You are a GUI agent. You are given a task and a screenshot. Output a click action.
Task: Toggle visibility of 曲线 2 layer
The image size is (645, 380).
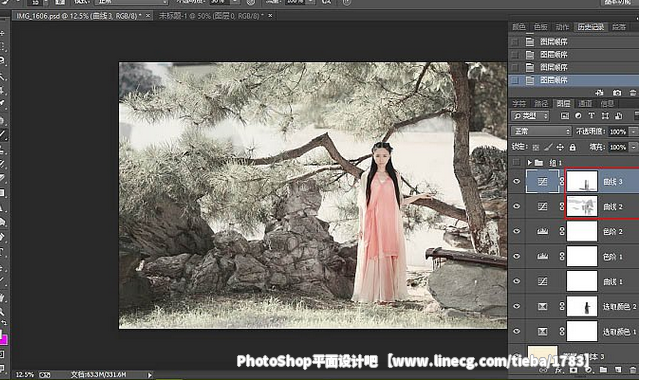tap(517, 206)
